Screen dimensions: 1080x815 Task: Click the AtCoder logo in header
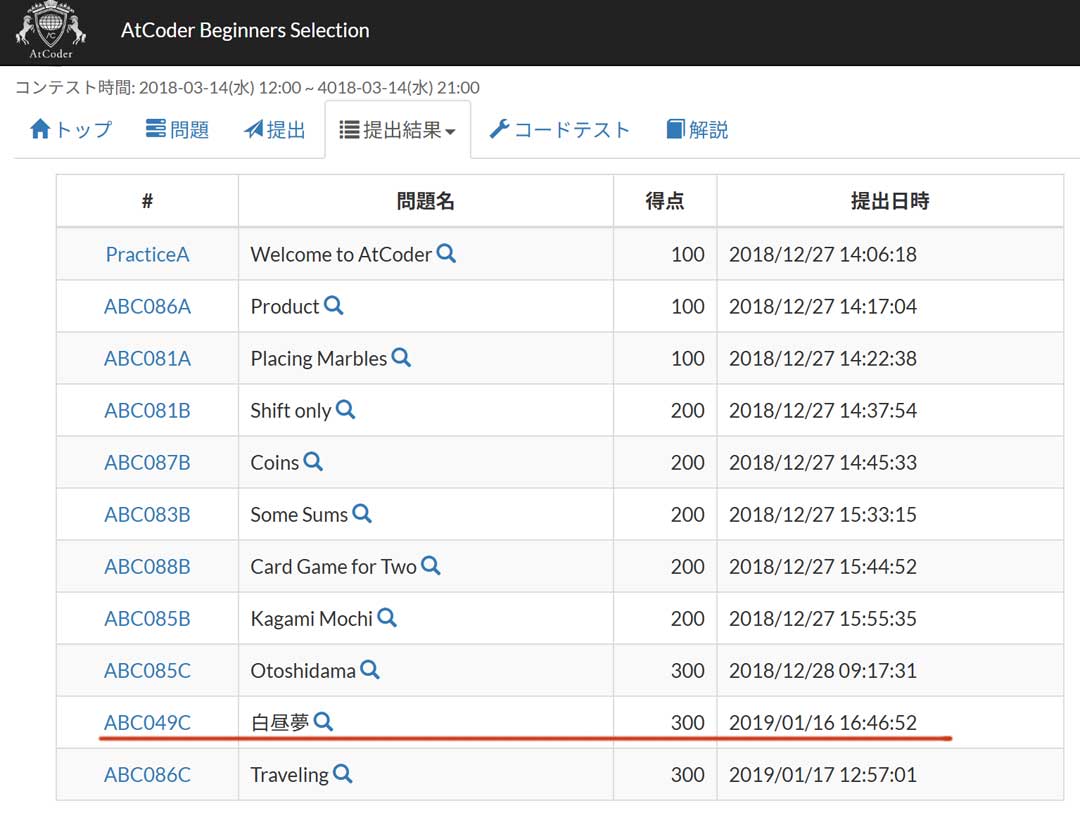[50, 31]
